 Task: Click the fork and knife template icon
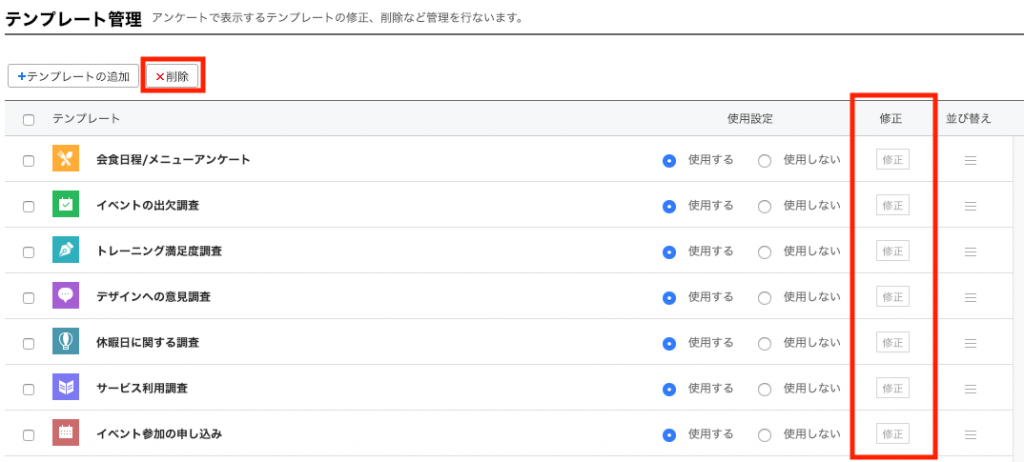[x=65, y=159]
